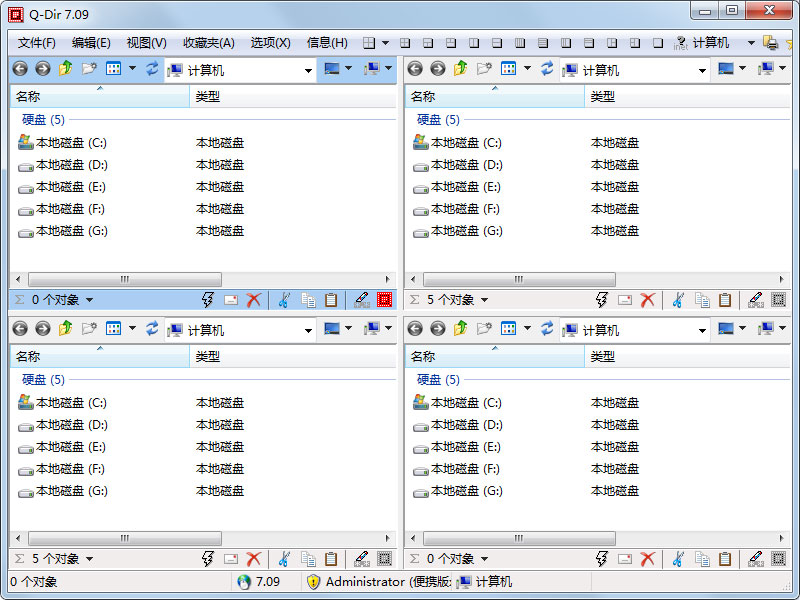Image resolution: width=800 pixels, height=600 pixels.
Task: Refresh the top-left pane
Action: [x=152, y=68]
